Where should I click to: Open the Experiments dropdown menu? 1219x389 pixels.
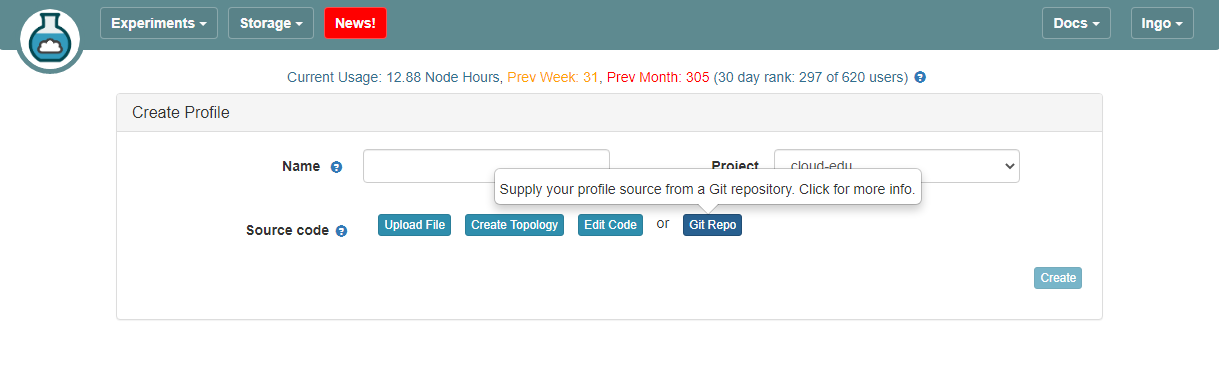click(x=159, y=23)
